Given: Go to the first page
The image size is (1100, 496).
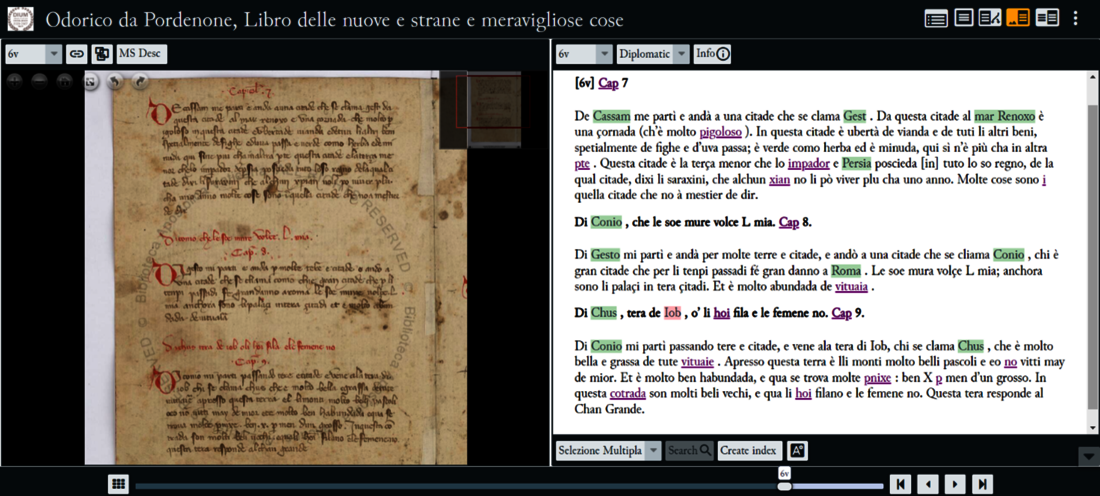Looking at the screenshot, I should pyautogui.click(x=900, y=484).
